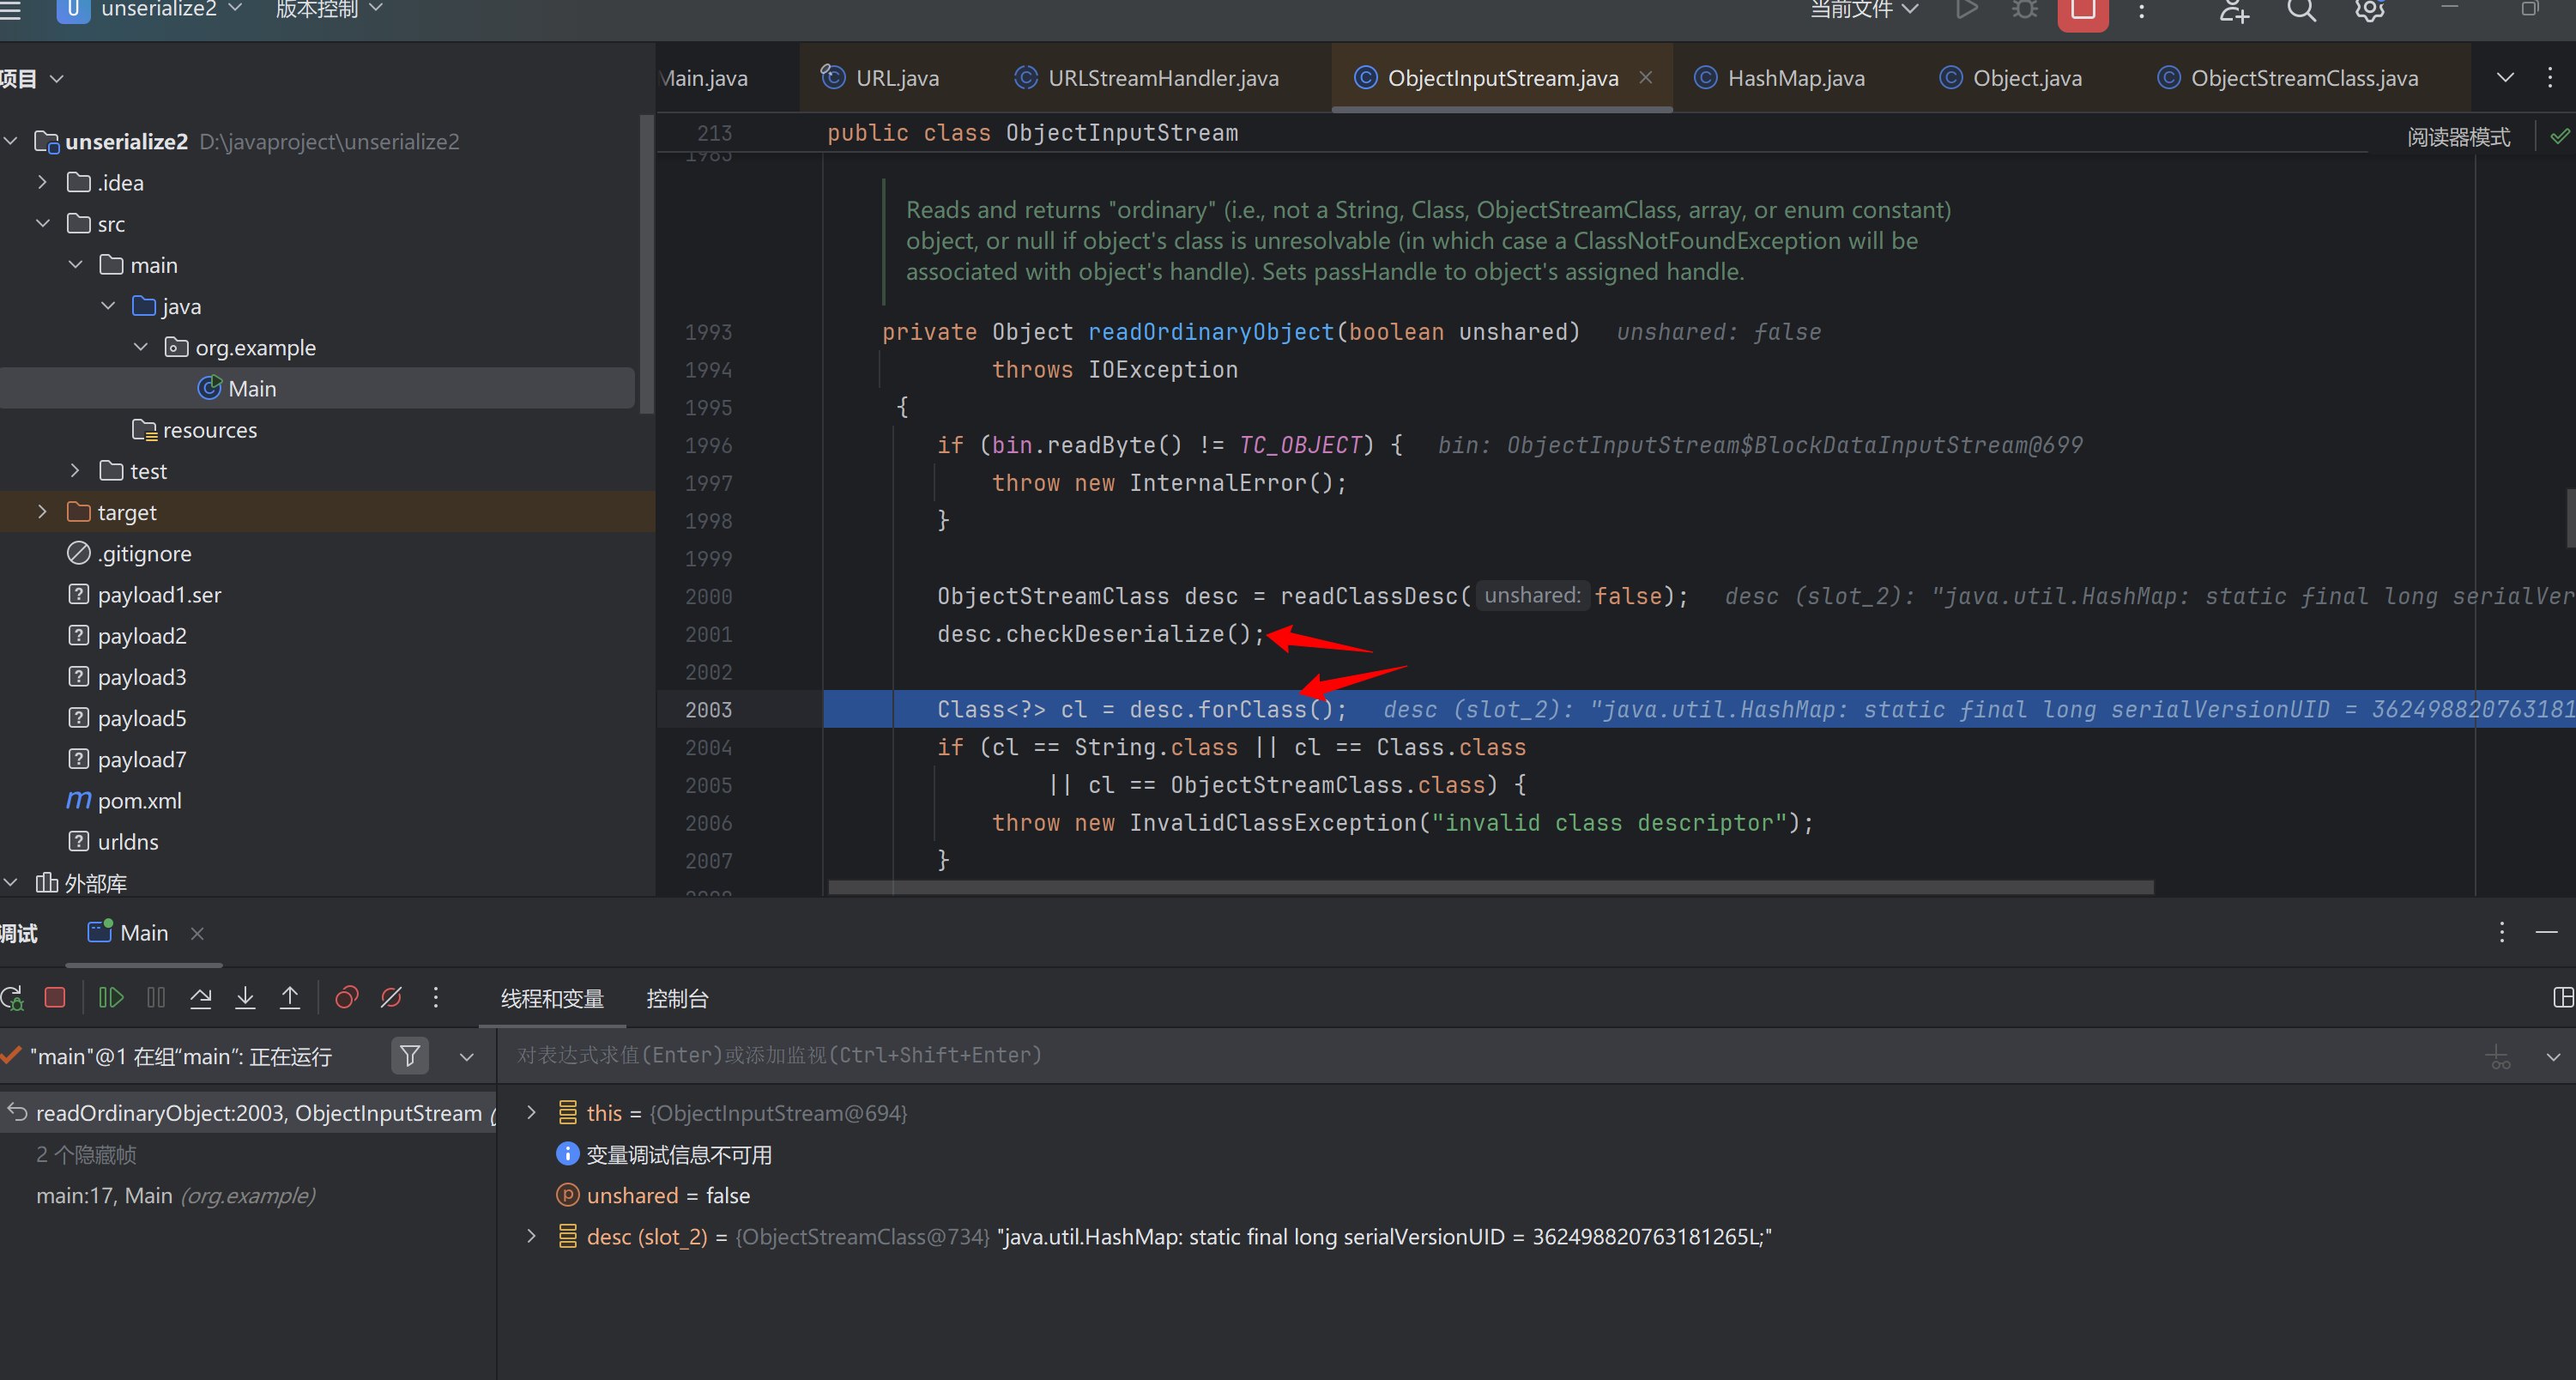Click the Step Into down-arrow icon
This screenshot has width=2576, height=1380.
(245, 997)
